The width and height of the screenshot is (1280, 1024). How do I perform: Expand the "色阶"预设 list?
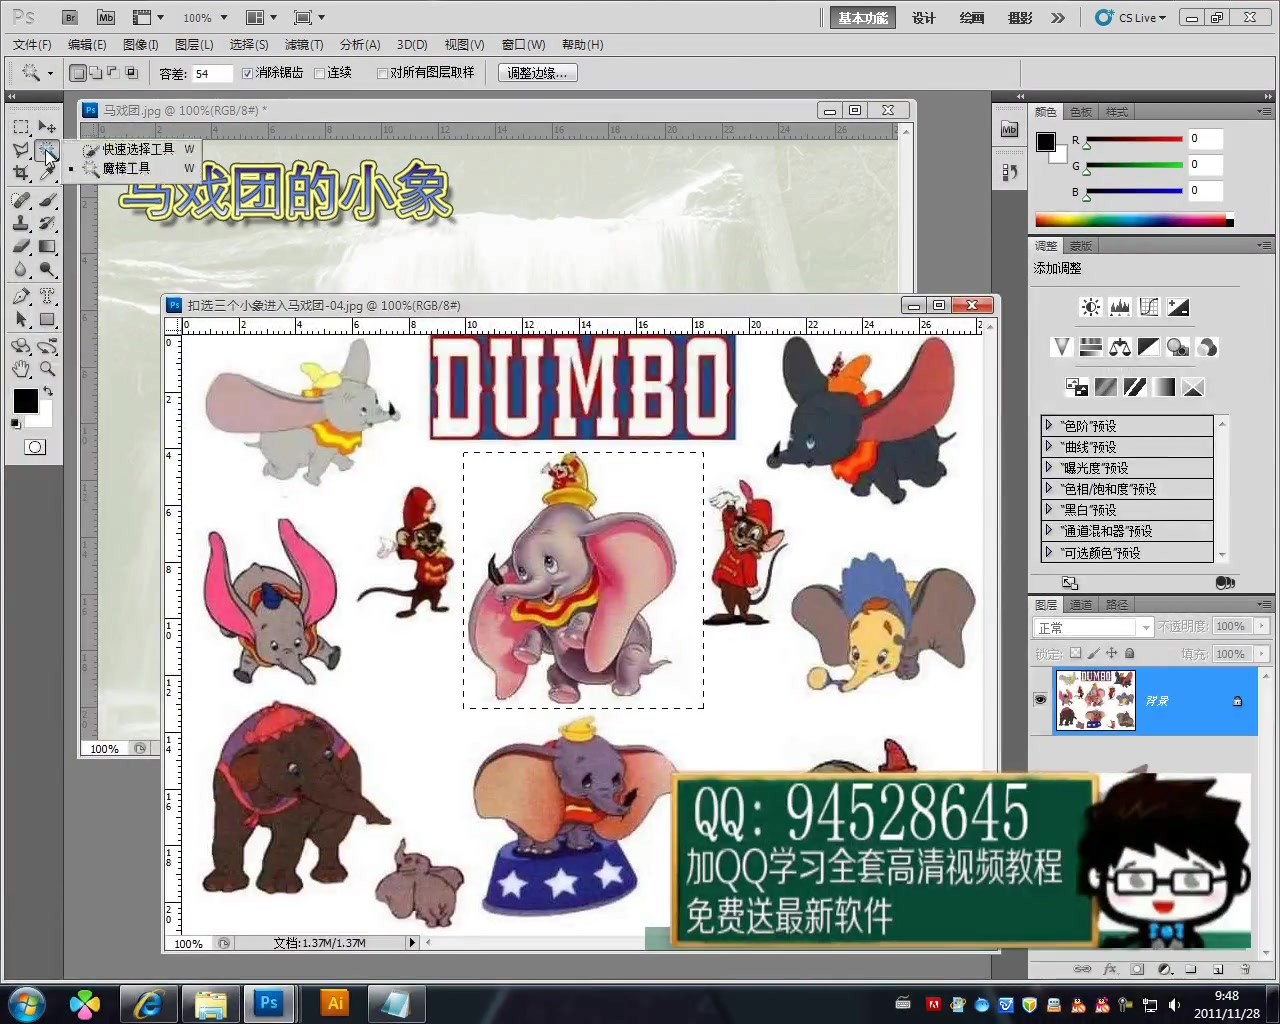tap(1050, 425)
